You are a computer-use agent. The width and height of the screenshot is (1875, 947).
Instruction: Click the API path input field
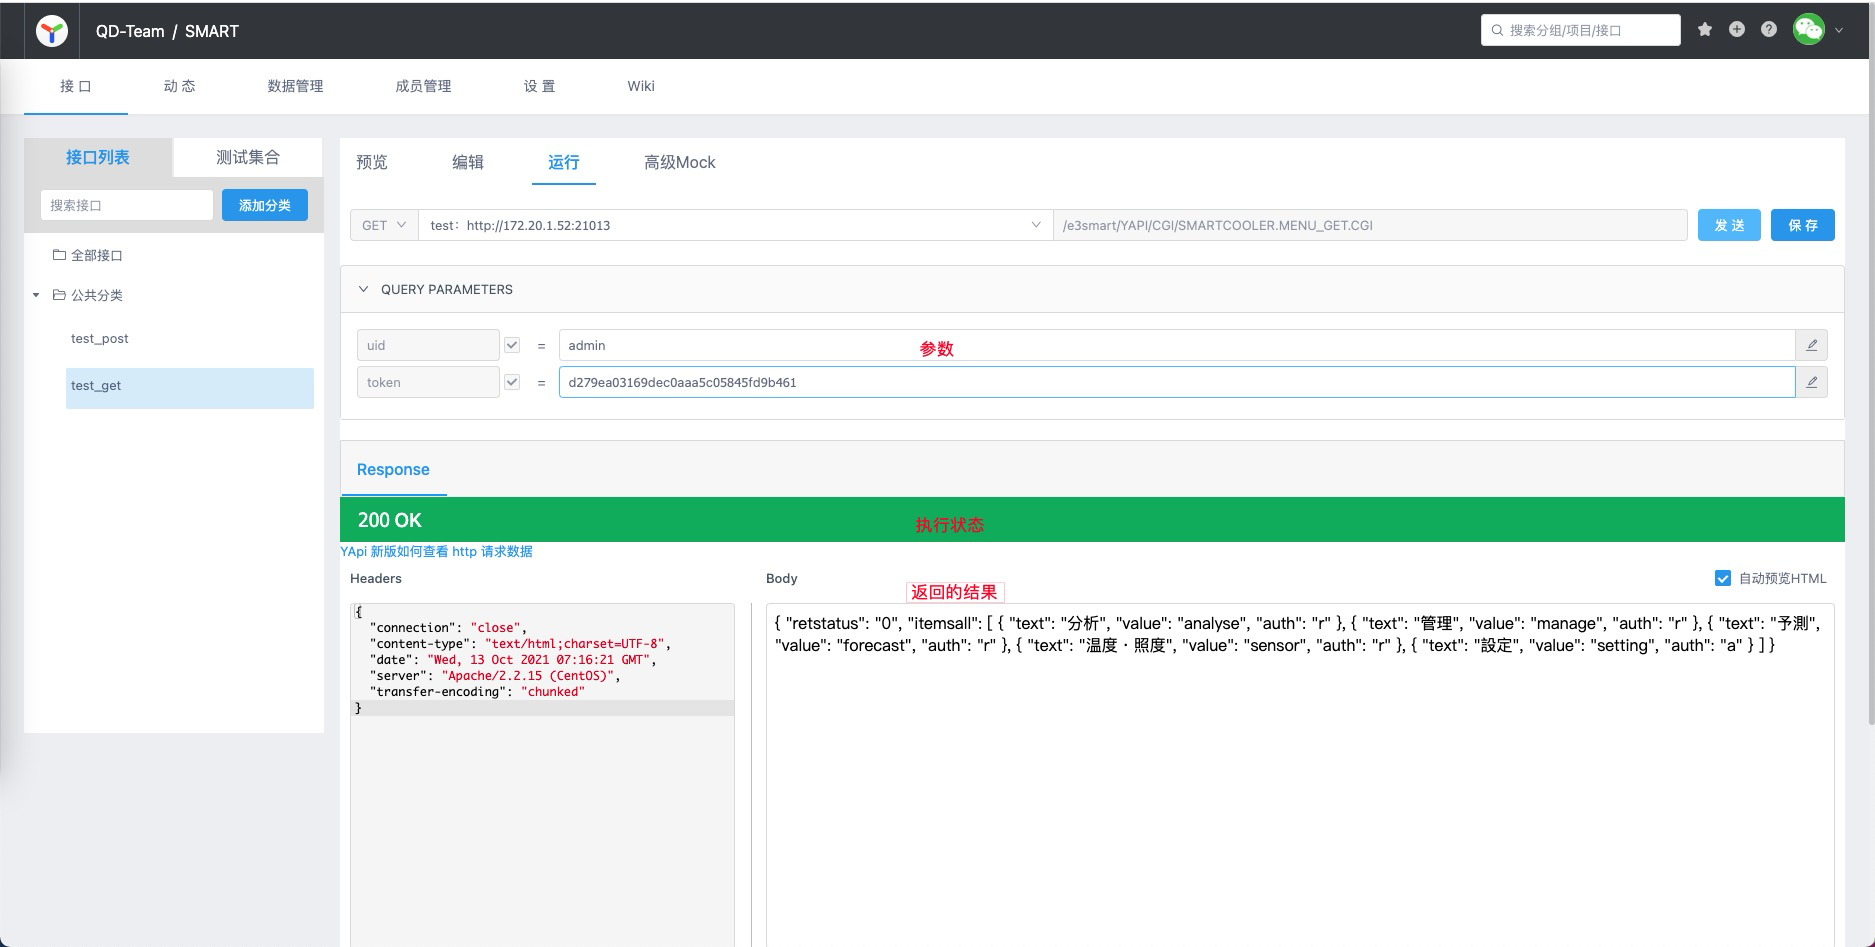(1370, 225)
